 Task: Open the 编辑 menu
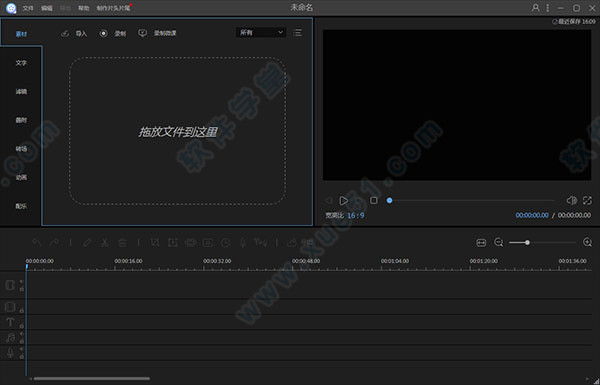47,8
